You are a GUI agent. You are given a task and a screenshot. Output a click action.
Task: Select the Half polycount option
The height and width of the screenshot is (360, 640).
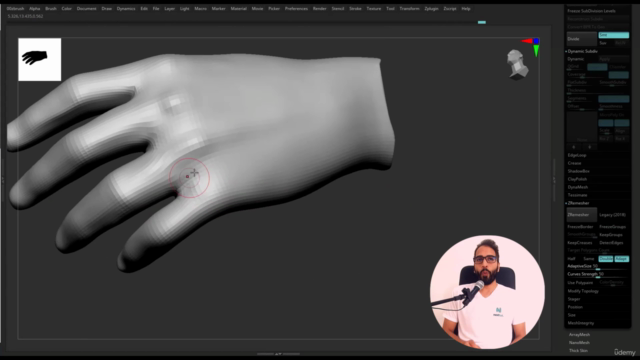tap(571, 259)
